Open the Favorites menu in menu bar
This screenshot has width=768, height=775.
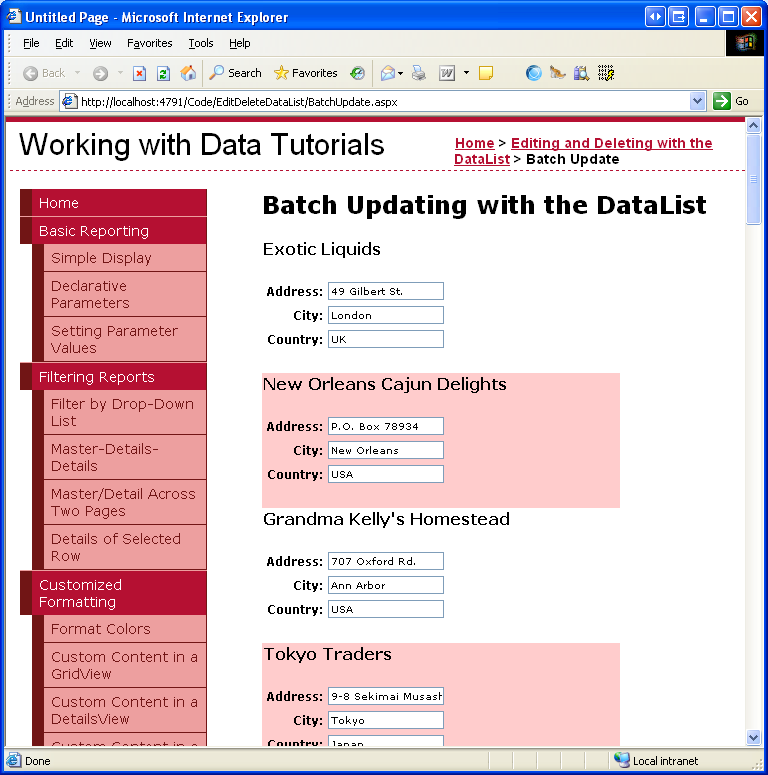pos(149,43)
